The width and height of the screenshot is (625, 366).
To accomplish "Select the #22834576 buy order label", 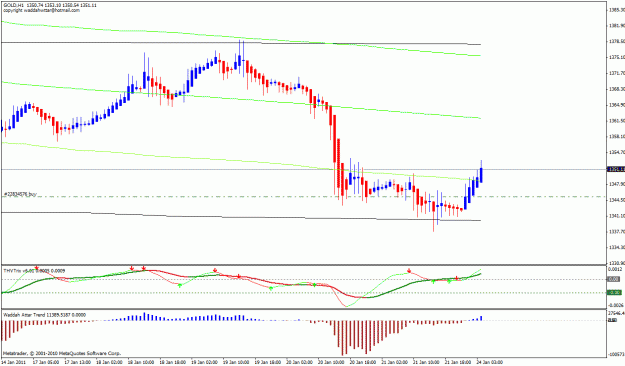I will 20,194.
